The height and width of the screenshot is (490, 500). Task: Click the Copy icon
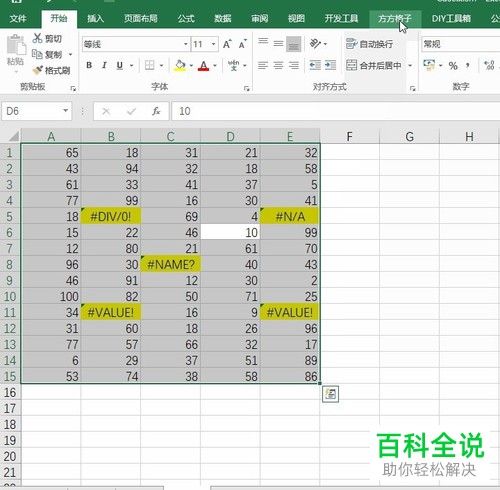click(37, 54)
